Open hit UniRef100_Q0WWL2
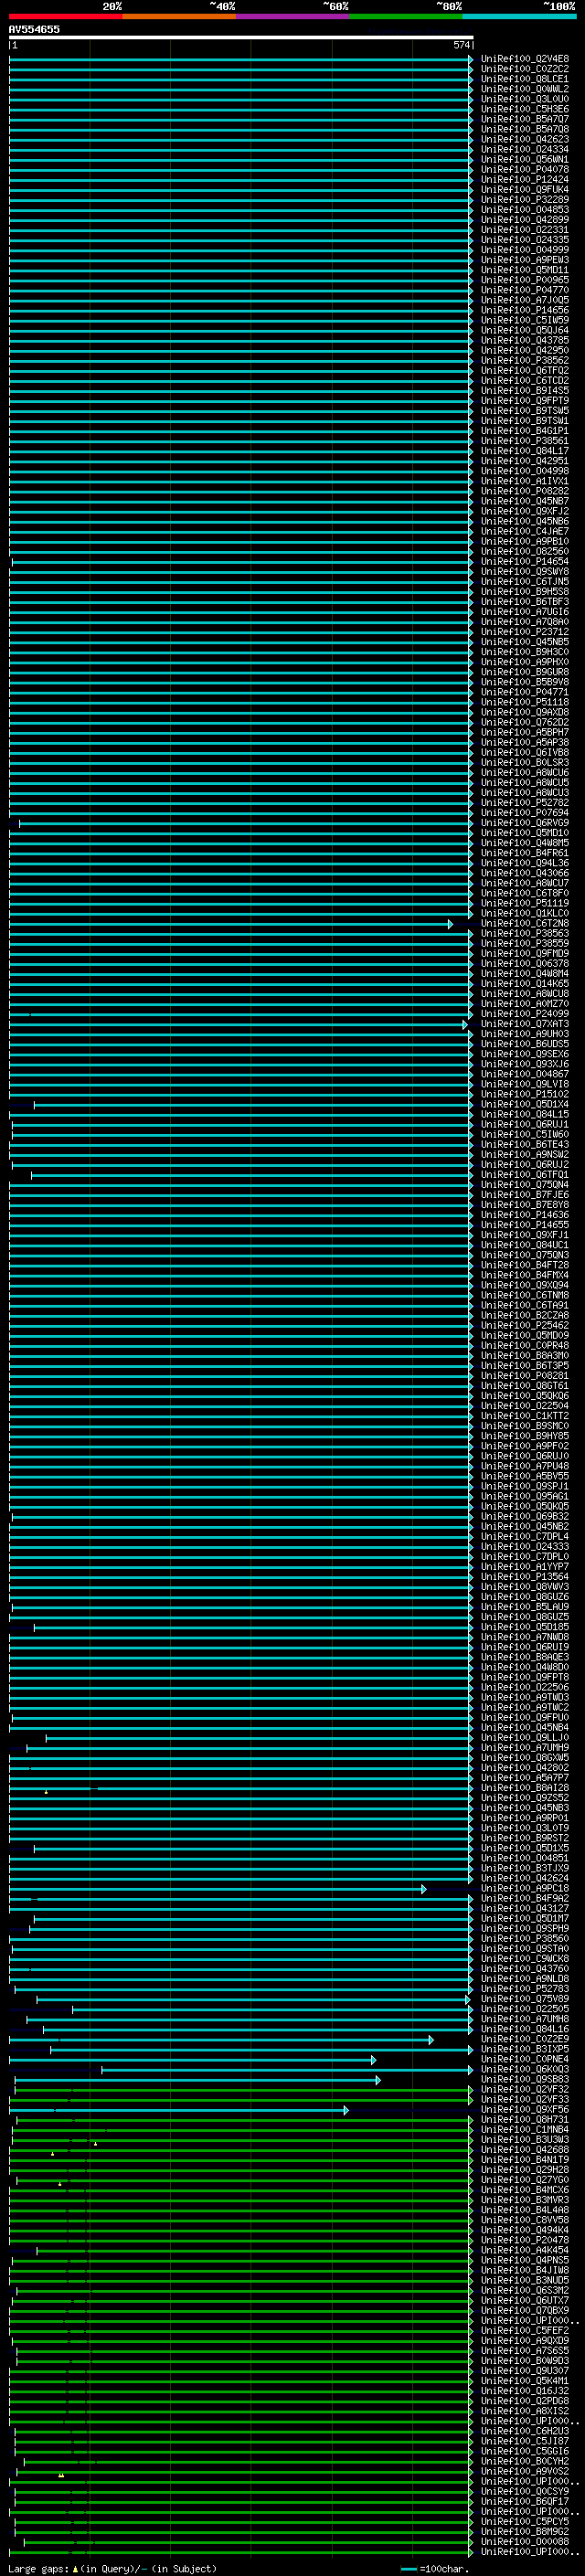This screenshot has width=585, height=2576. [525, 89]
